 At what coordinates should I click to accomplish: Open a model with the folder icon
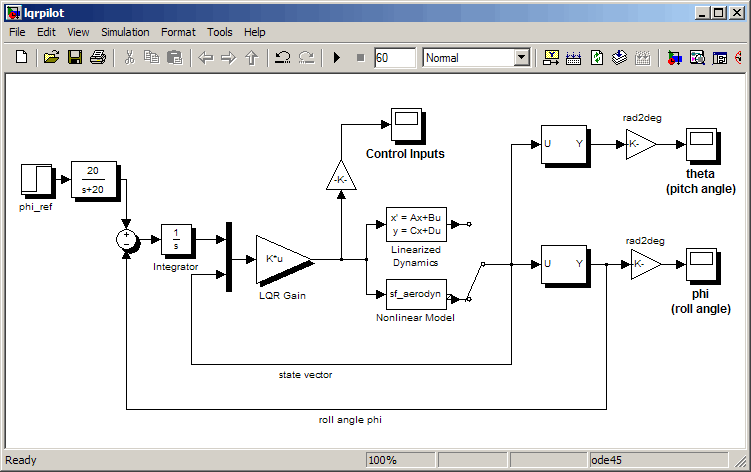(x=51, y=58)
